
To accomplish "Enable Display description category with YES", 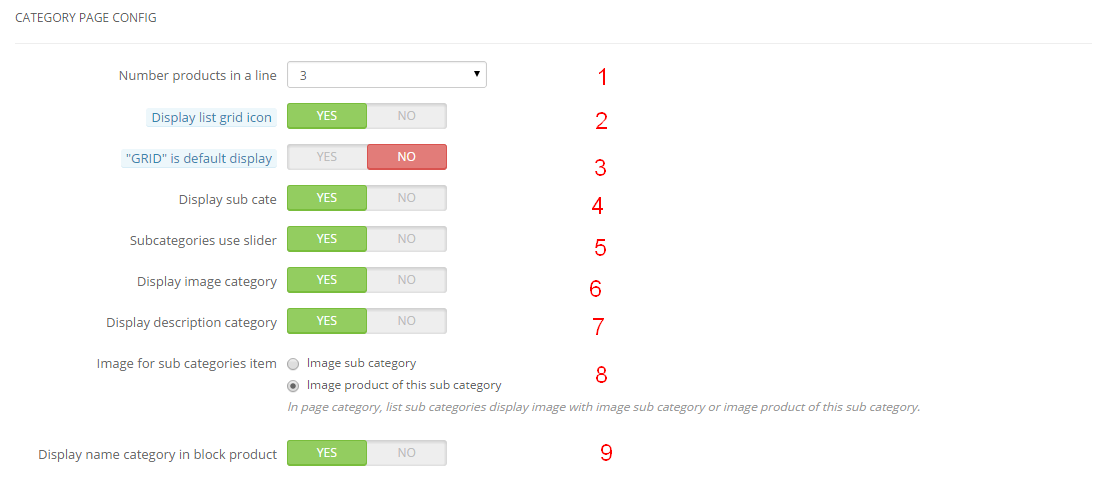I will [x=327, y=321].
